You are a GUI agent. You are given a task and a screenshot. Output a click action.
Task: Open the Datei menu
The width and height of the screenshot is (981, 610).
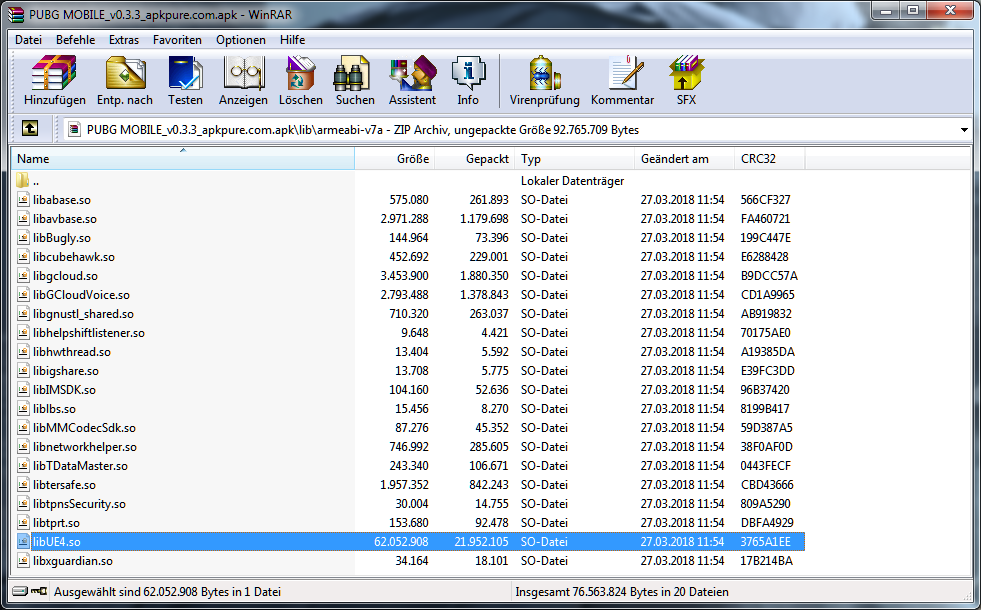tap(28, 39)
